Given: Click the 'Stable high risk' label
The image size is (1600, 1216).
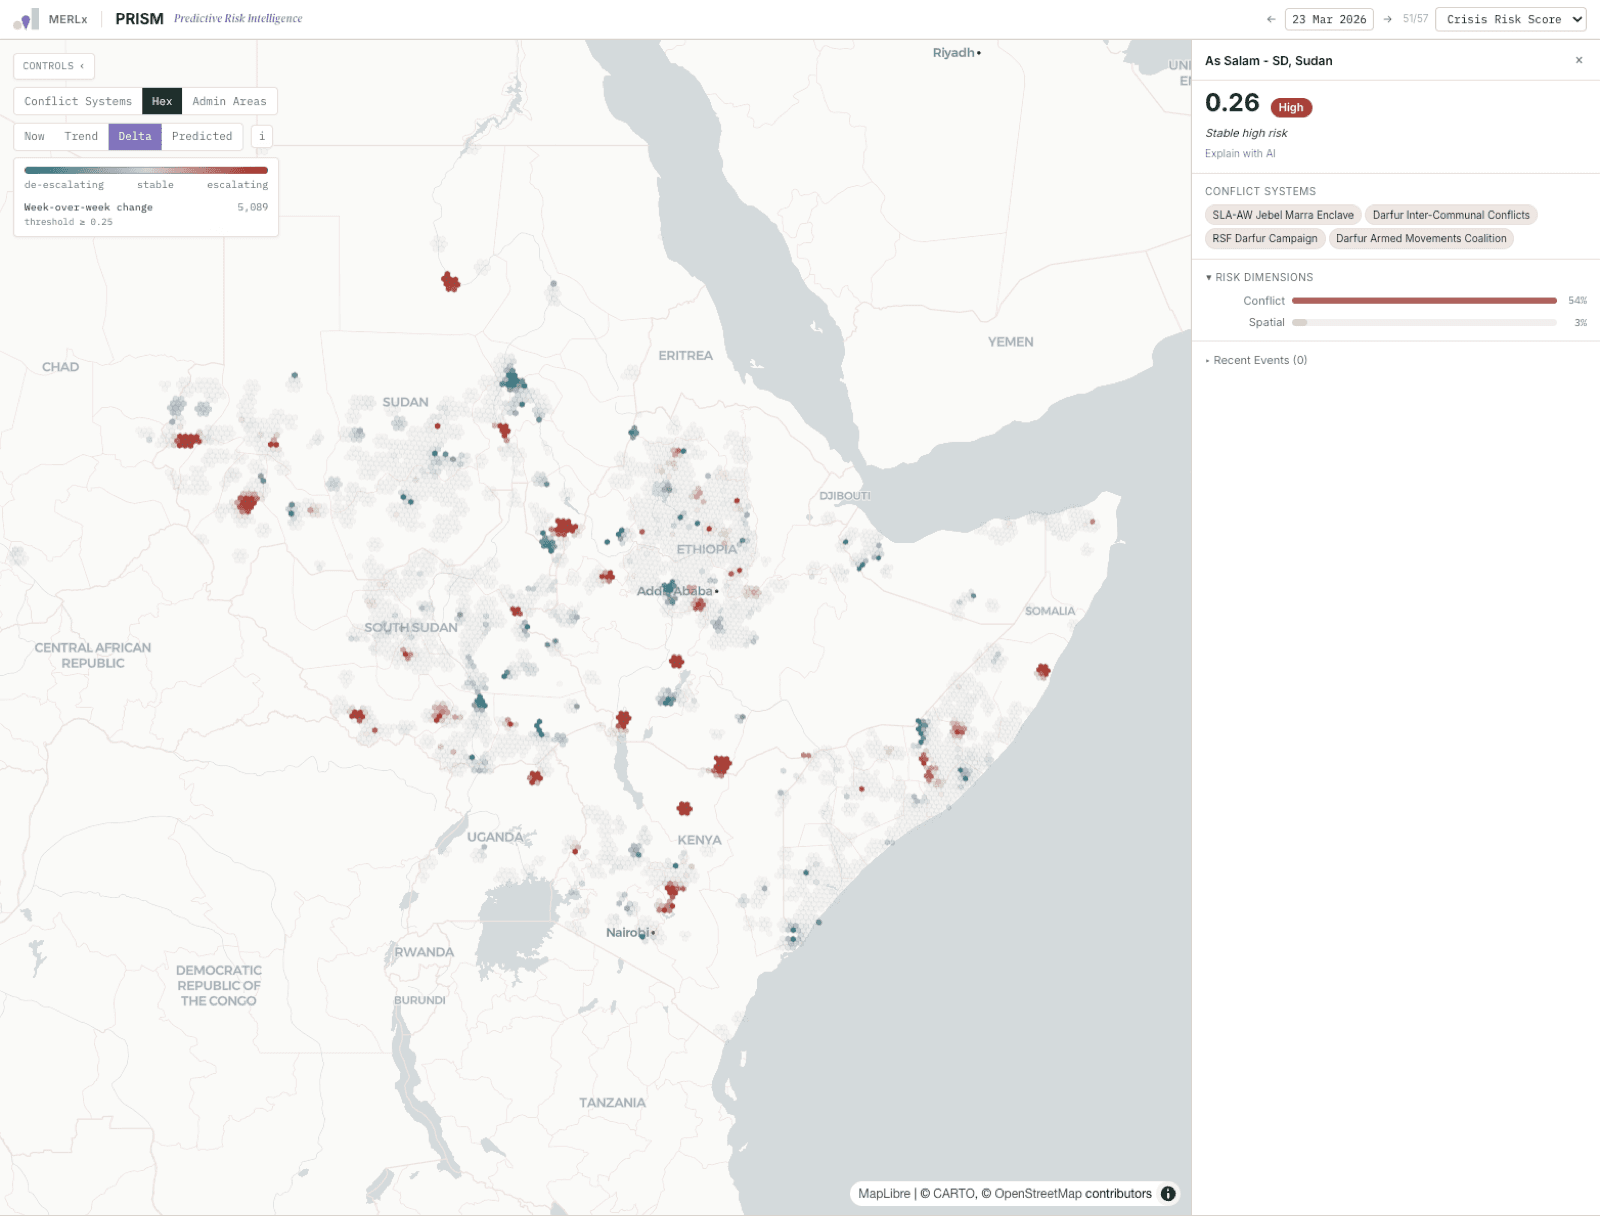Looking at the screenshot, I should tap(1246, 133).
